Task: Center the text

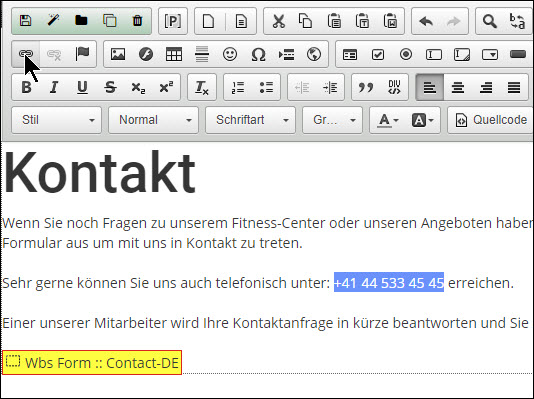Action: point(458,87)
